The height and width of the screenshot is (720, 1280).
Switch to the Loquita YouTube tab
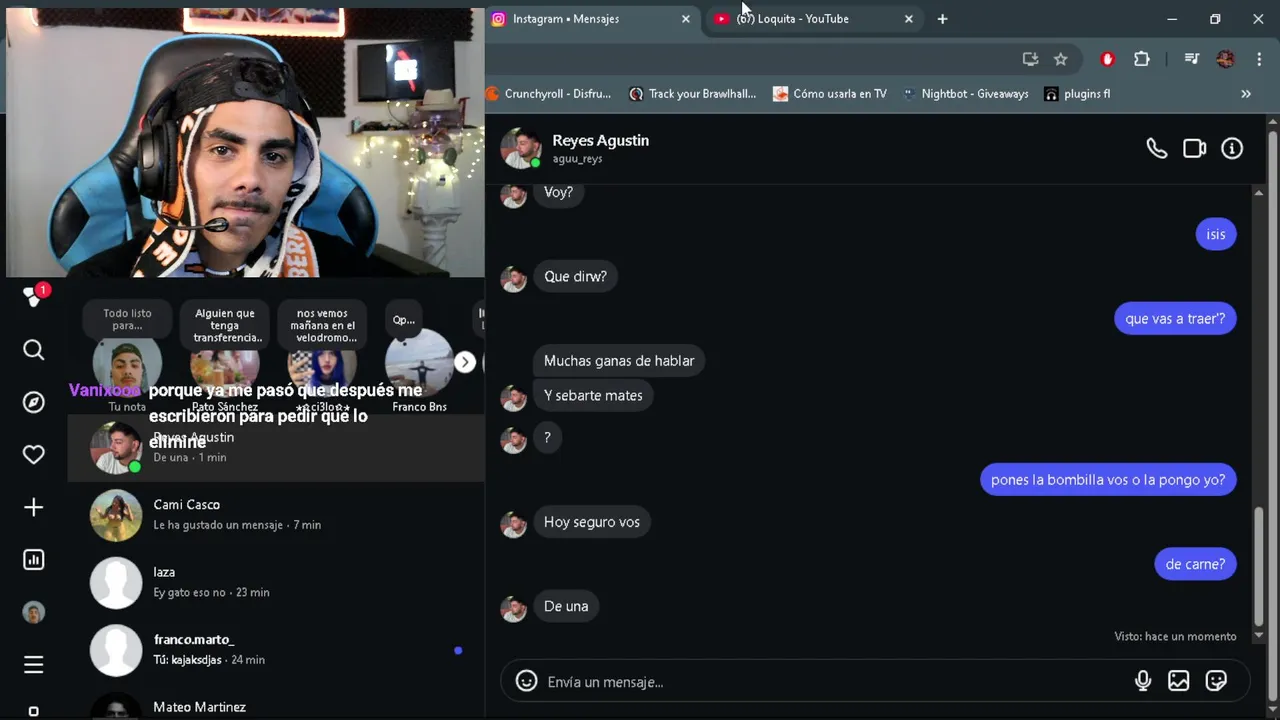[813, 19]
